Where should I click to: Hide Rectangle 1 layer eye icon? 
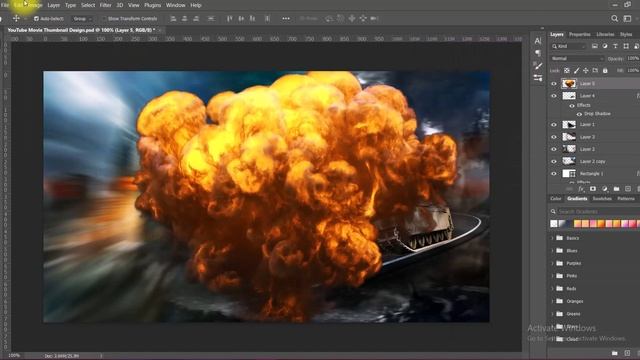[x=554, y=174]
